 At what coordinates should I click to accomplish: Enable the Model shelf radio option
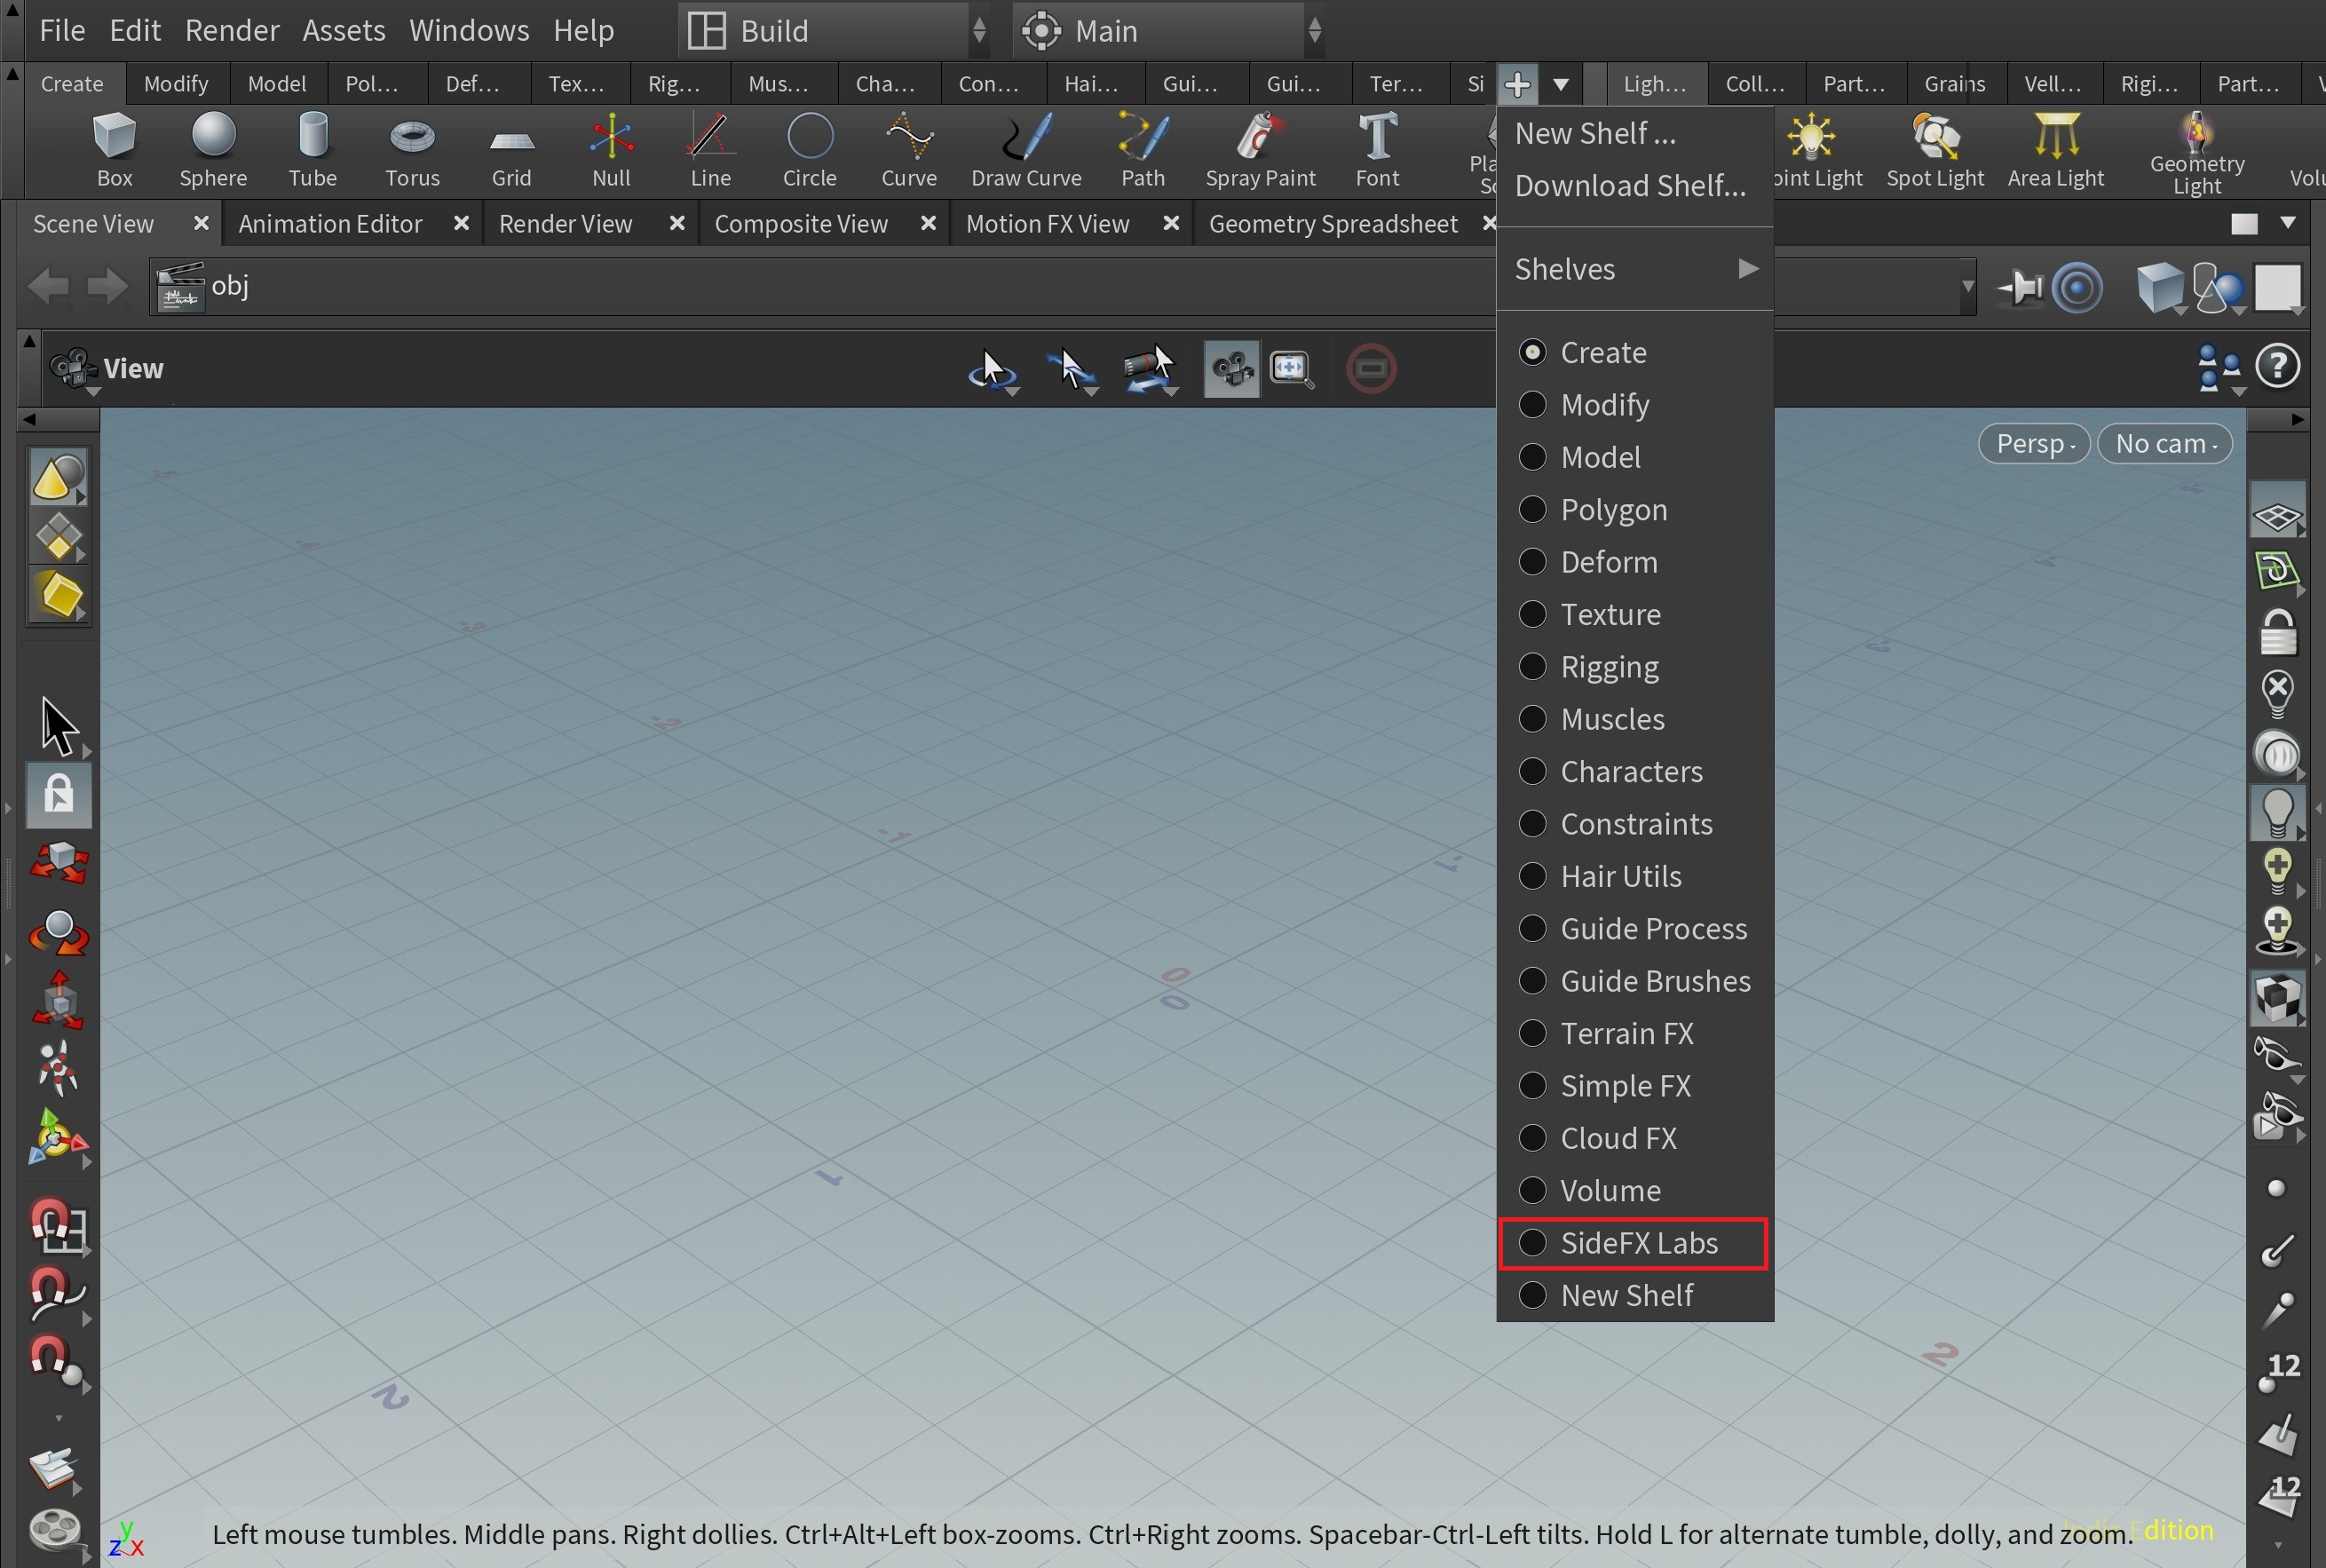(1533, 457)
